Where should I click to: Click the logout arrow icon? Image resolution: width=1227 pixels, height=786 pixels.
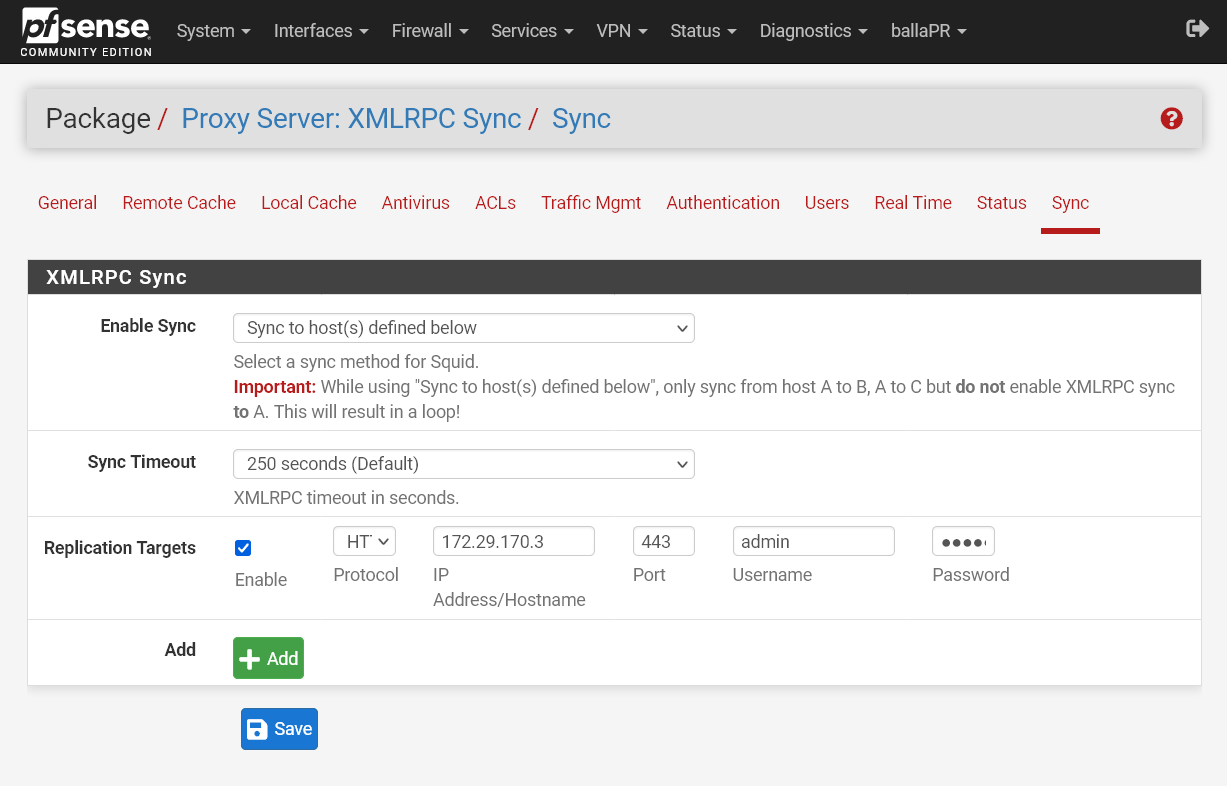coord(1197,29)
